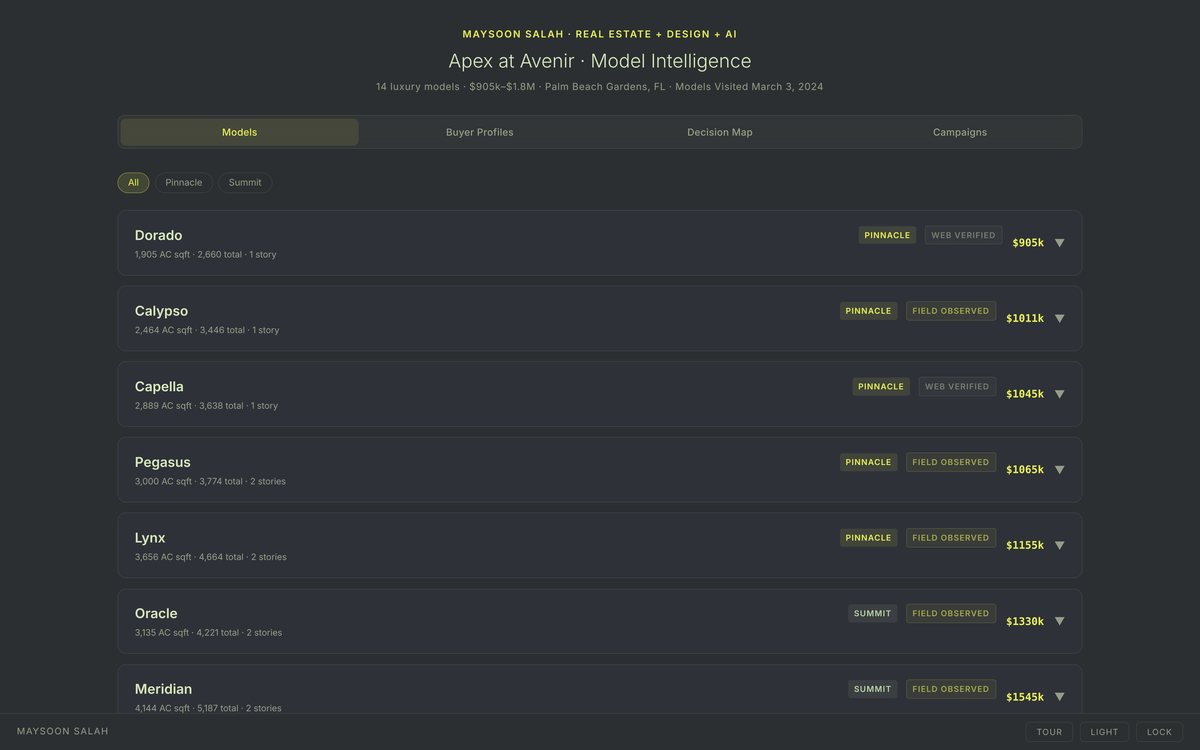Expand the Meridian model card arrow
Image resolution: width=1200 pixels, height=750 pixels.
(x=1060, y=697)
